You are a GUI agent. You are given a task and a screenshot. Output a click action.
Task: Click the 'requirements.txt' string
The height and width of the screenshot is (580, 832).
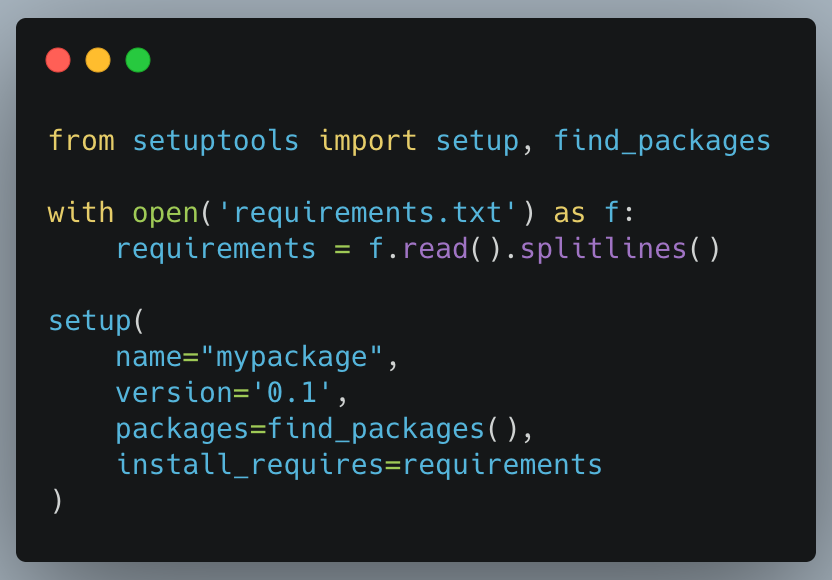point(367,213)
